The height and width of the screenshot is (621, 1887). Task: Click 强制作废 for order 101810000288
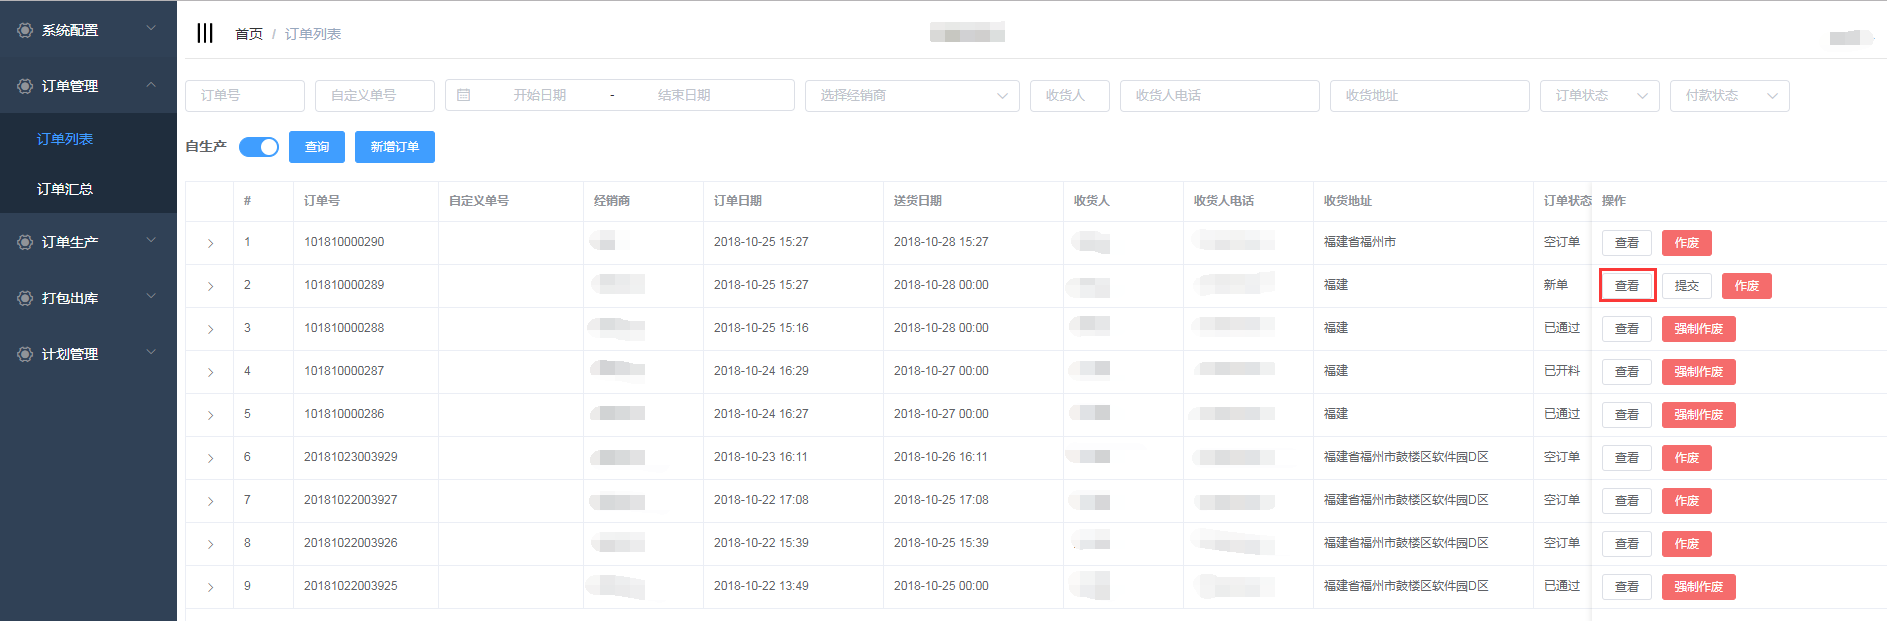1698,329
